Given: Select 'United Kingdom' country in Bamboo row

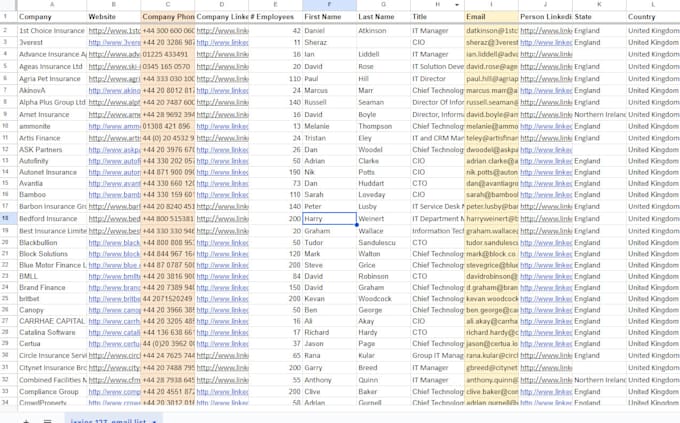Looking at the screenshot, I should tap(653, 195).
